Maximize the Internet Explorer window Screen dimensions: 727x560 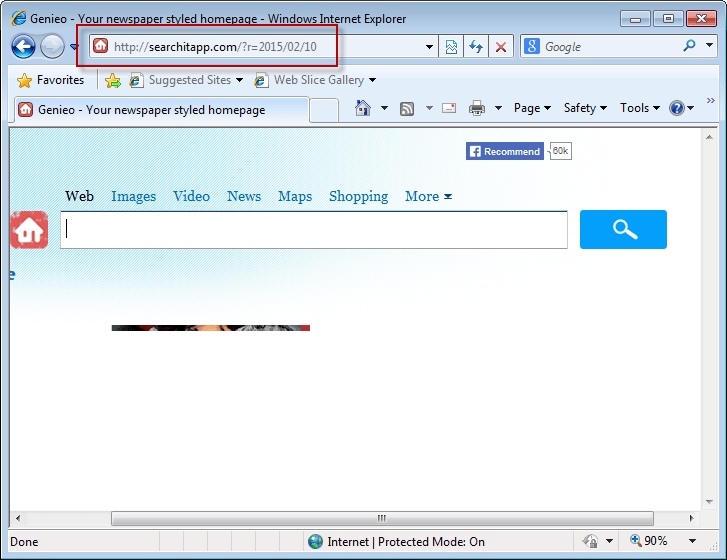(668, 19)
